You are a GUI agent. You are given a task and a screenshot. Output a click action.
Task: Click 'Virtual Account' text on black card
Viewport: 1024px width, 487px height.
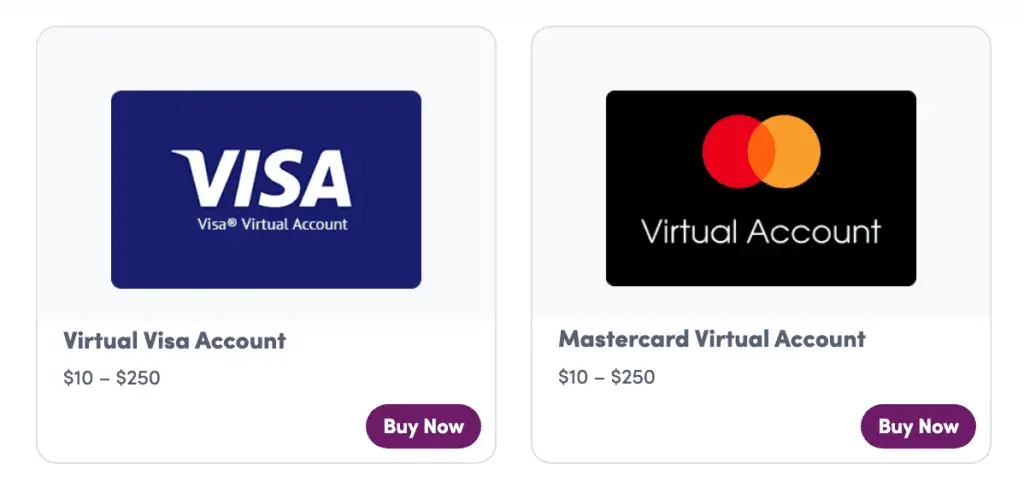[761, 232]
